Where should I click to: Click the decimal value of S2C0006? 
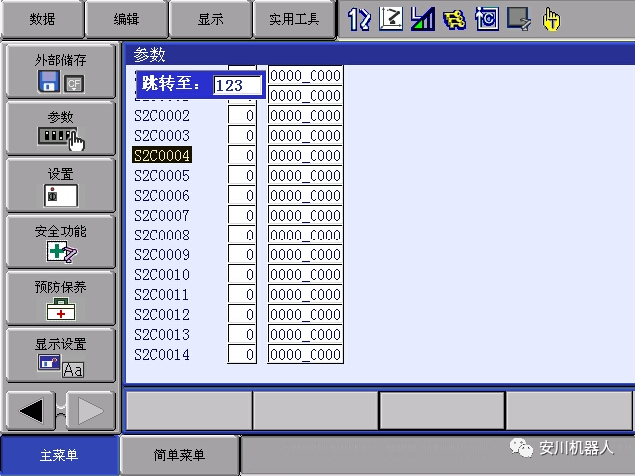click(242, 195)
